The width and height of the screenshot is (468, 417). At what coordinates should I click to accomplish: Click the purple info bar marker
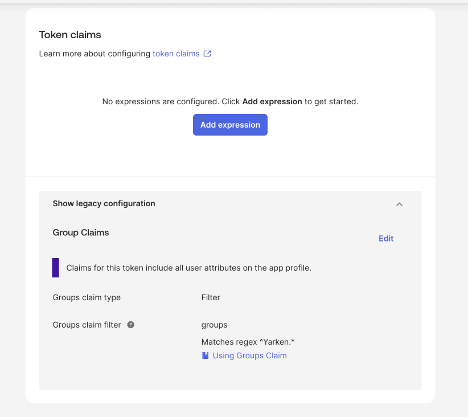(55, 268)
